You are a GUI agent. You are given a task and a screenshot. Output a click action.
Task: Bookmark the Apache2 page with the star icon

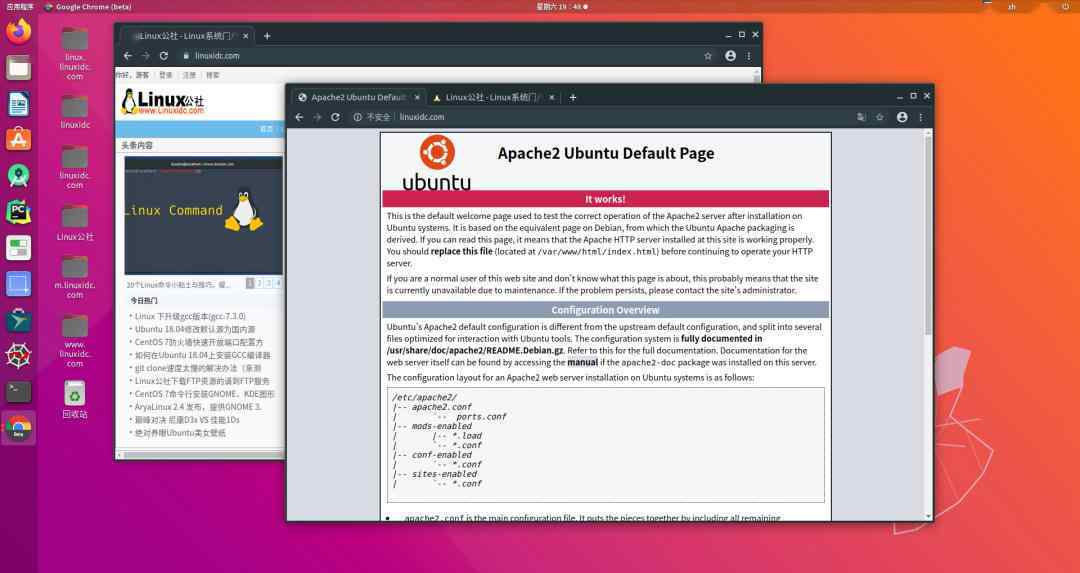click(880, 117)
